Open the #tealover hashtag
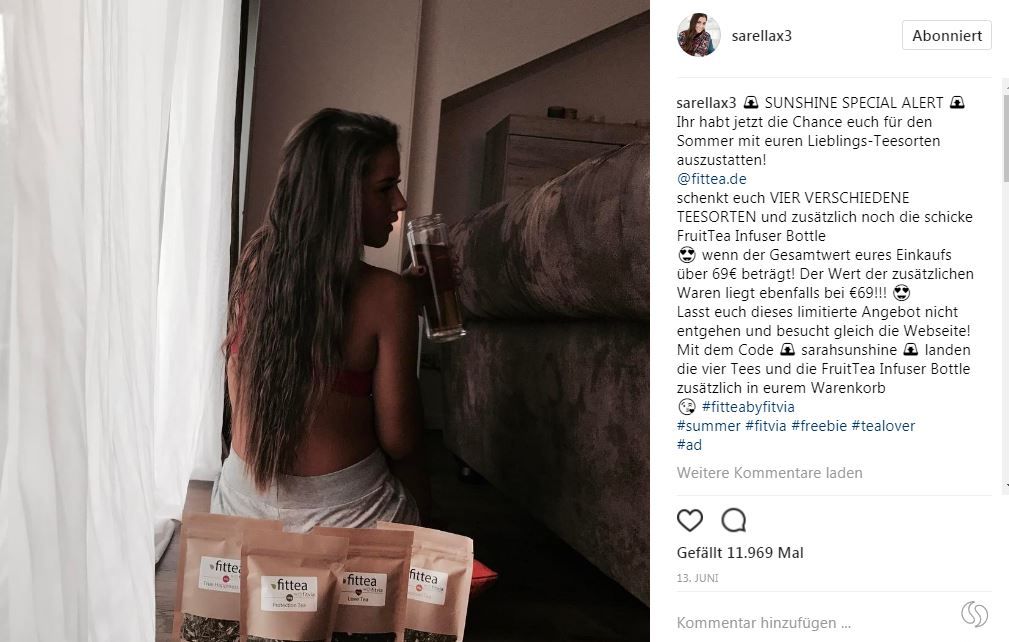The width and height of the screenshot is (1009, 642). (883, 426)
